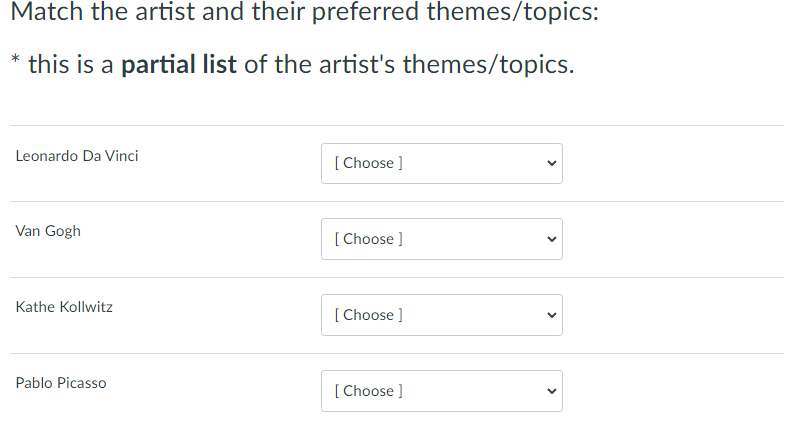Click the bold "partial list" text

pyautogui.click(x=179, y=66)
